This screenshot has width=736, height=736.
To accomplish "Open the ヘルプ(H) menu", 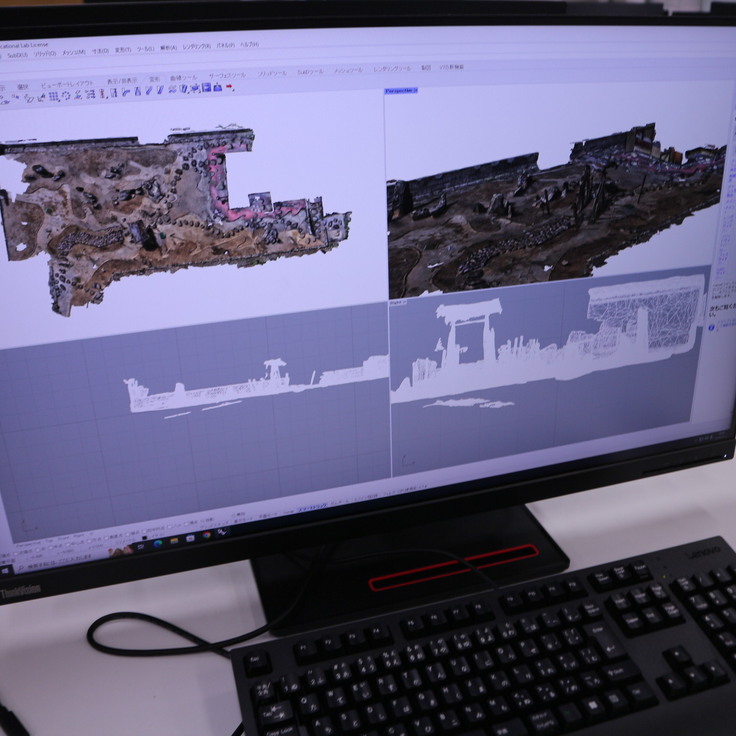I will tap(248, 45).
